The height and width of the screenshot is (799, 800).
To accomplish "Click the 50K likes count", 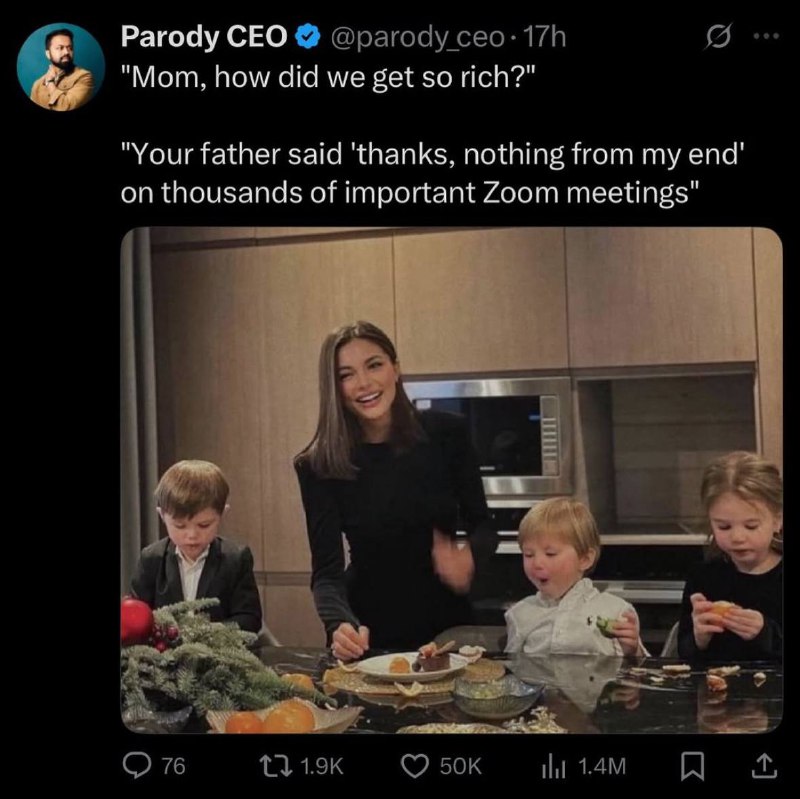I will 460,766.
